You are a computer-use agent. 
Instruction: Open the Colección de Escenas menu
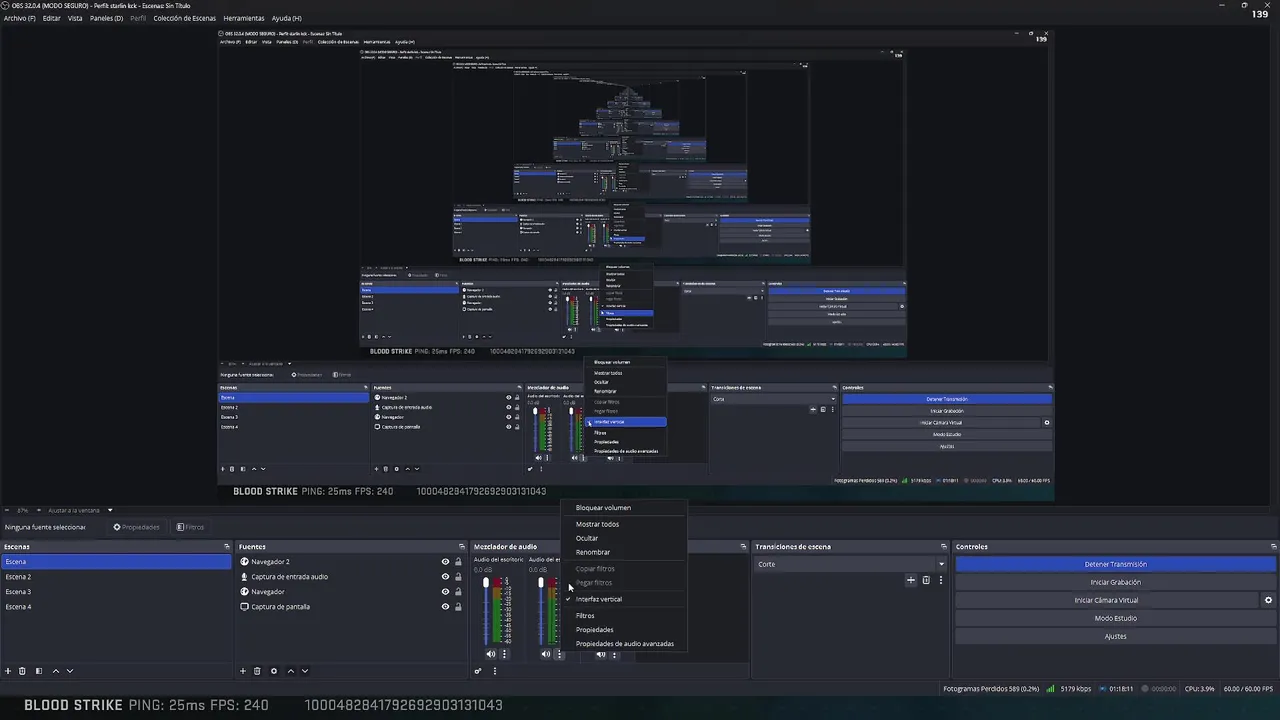184,18
